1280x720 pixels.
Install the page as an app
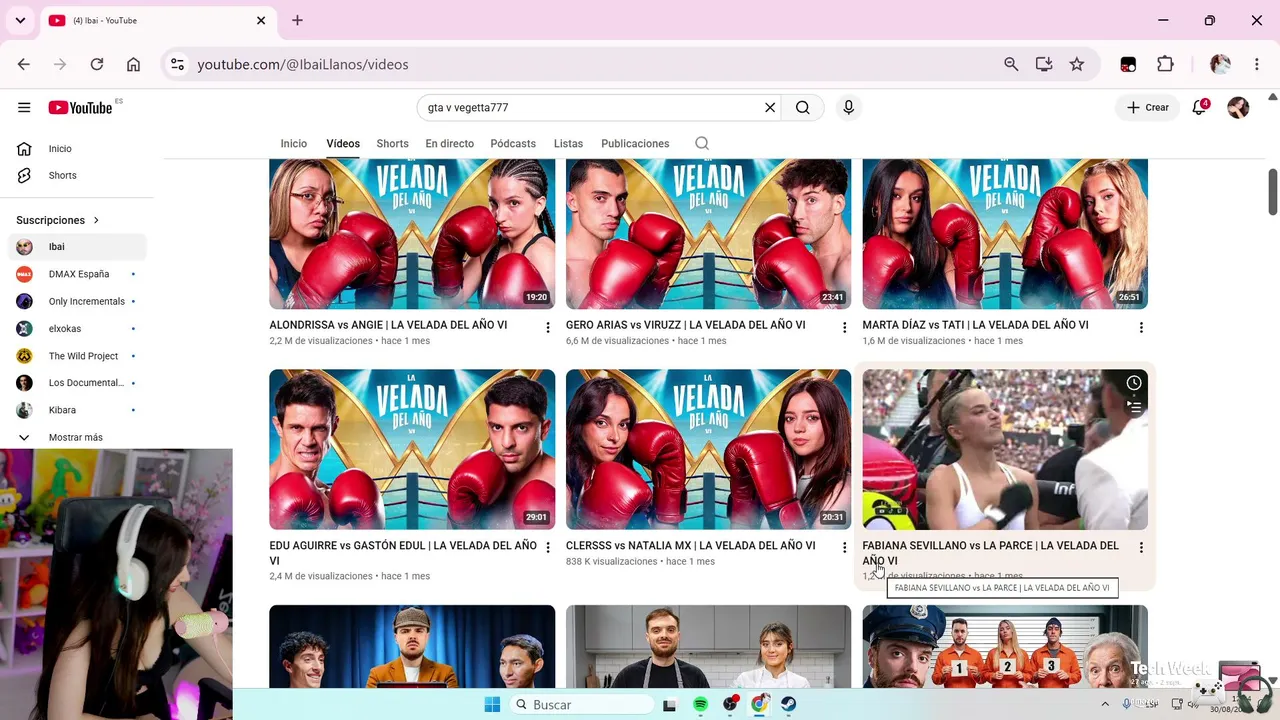1044,64
